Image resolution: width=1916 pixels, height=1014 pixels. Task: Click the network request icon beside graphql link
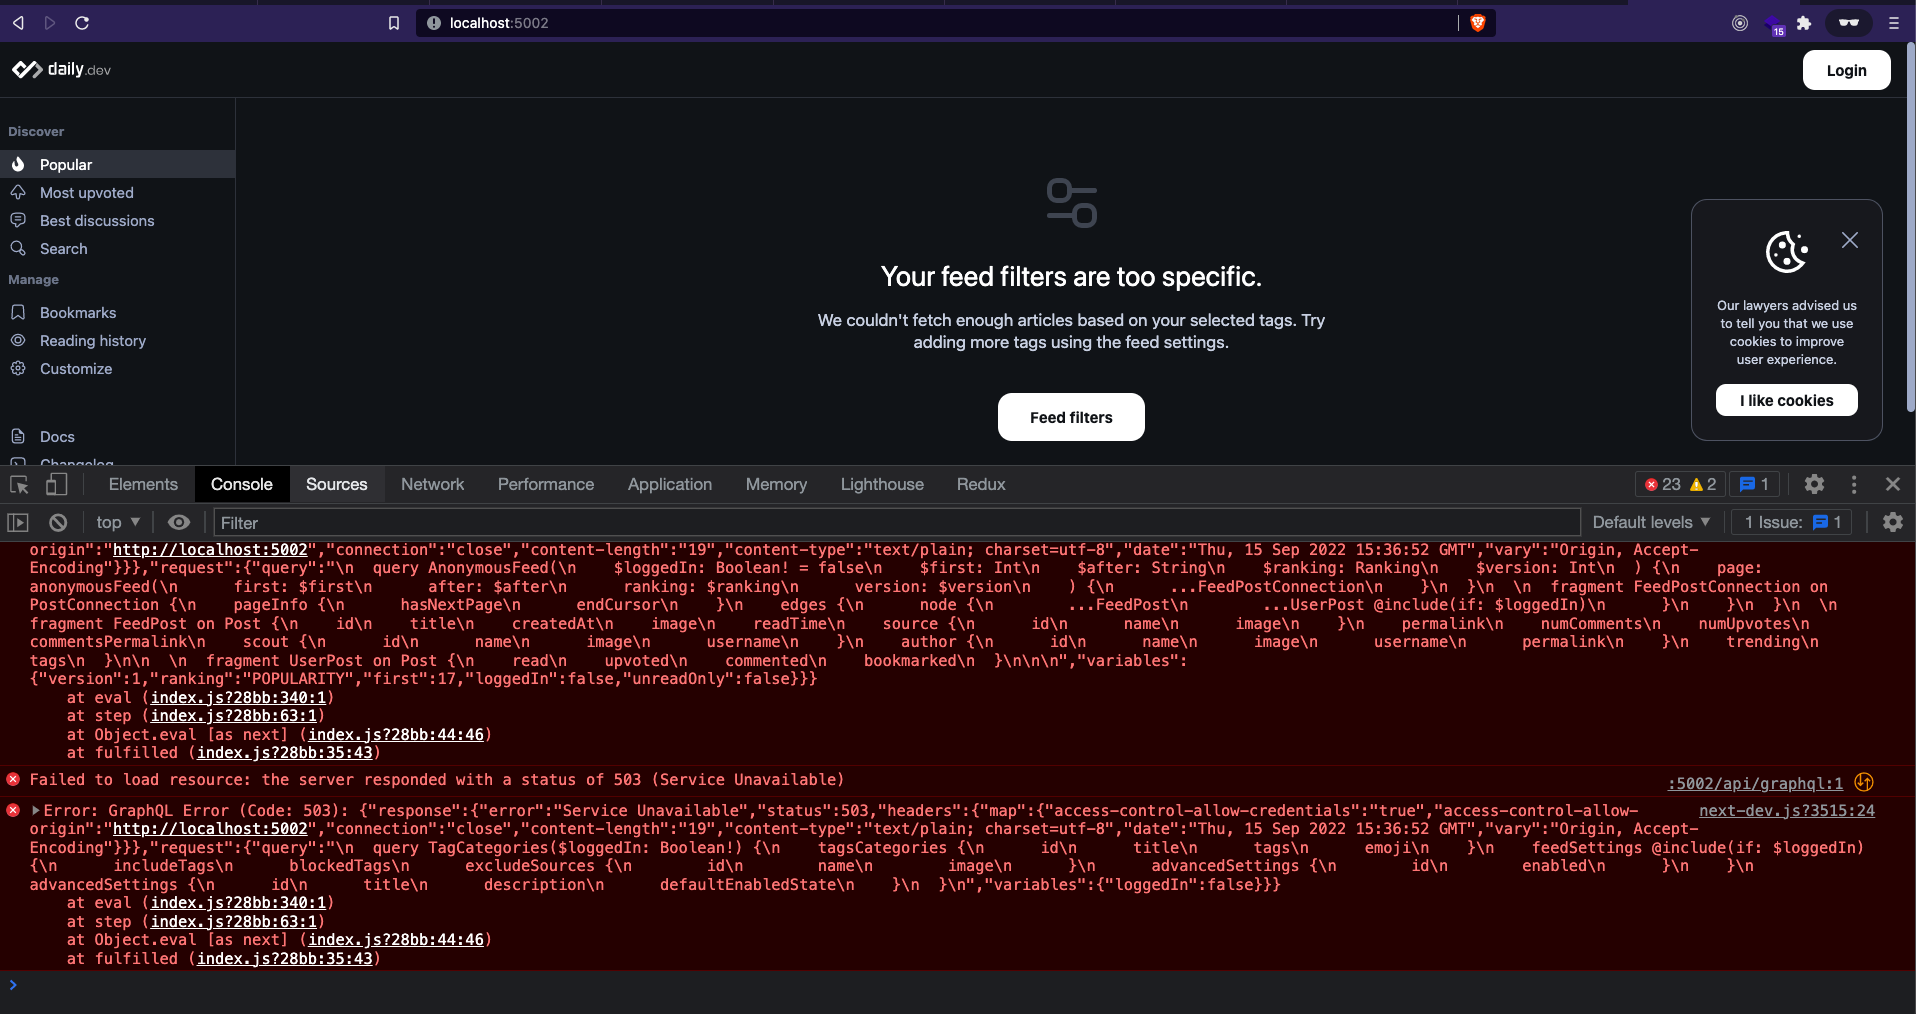pos(1864,782)
